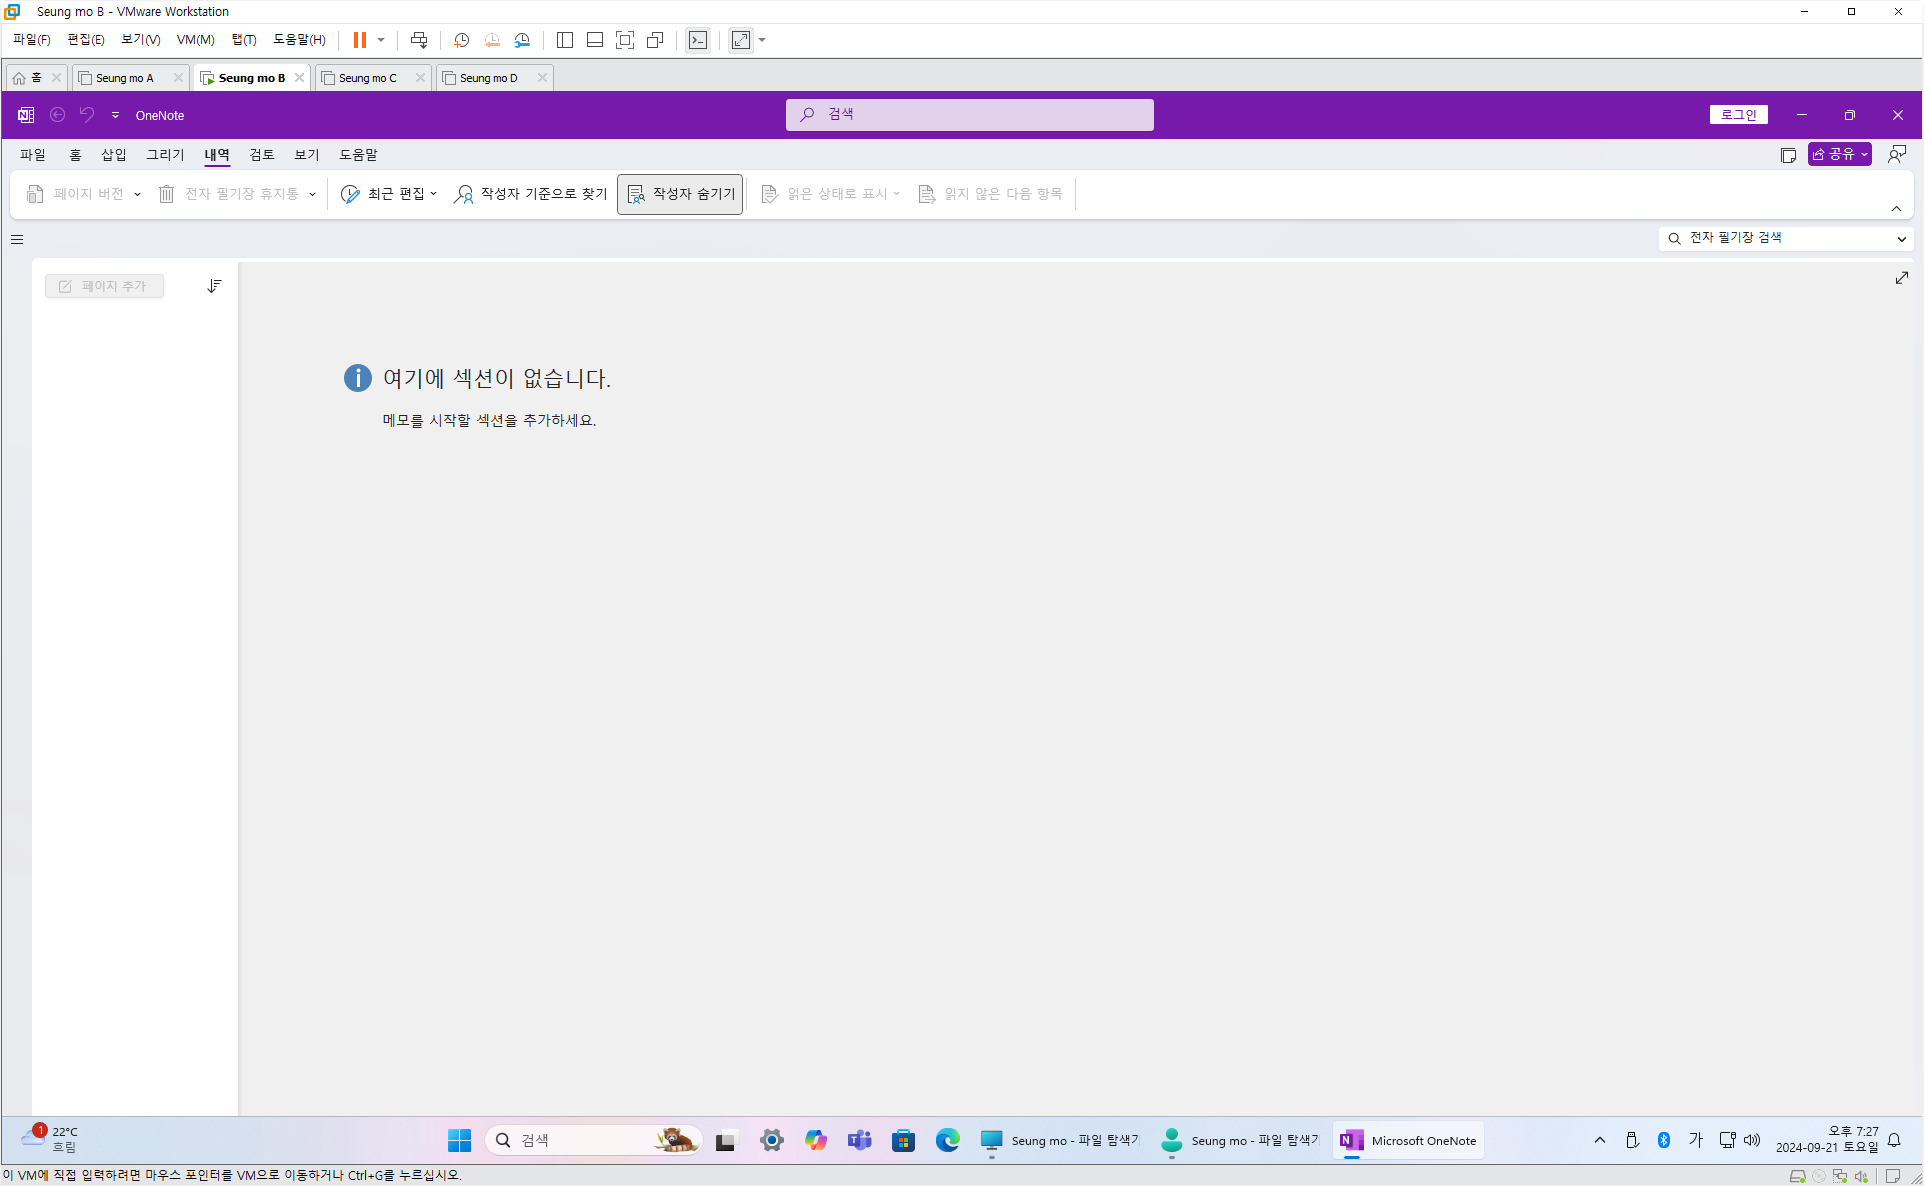Image resolution: width=1924 pixels, height=1186 pixels.
Task: Expand page to full view icon
Action: (1901, 278)
